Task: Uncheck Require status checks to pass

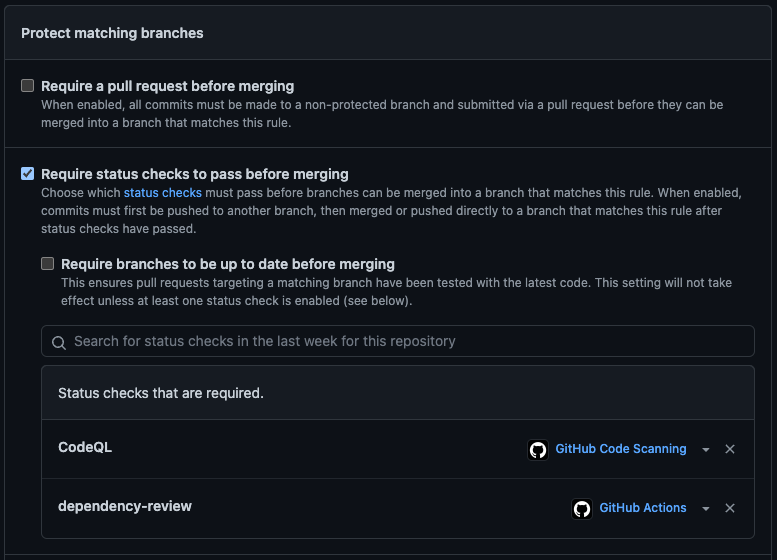Action: [28, 174]
